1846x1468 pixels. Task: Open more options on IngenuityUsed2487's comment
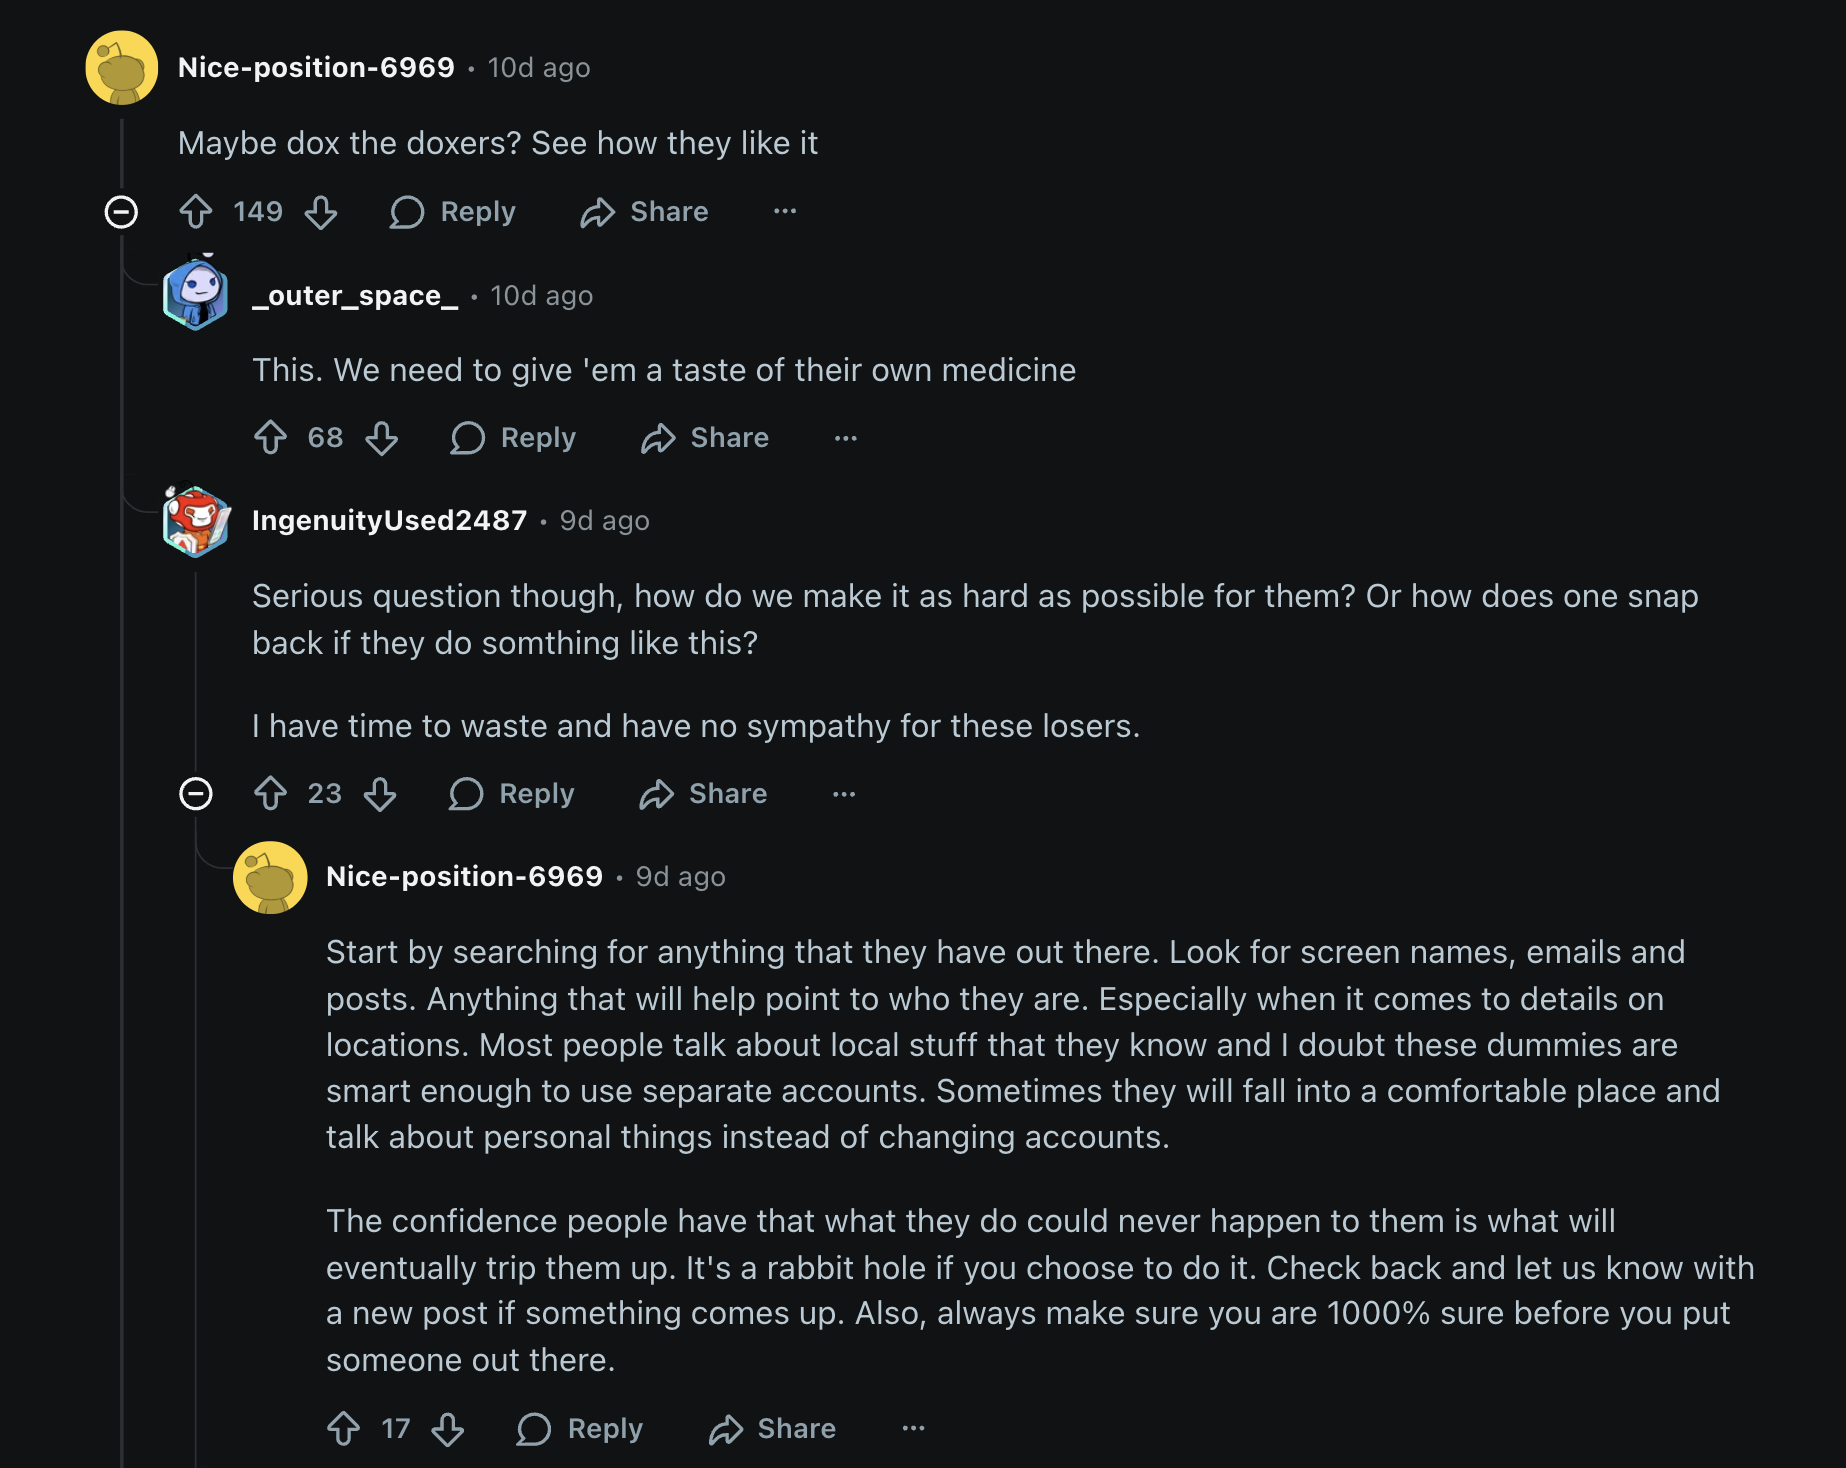pyautogui.click(x=844, y=794)
